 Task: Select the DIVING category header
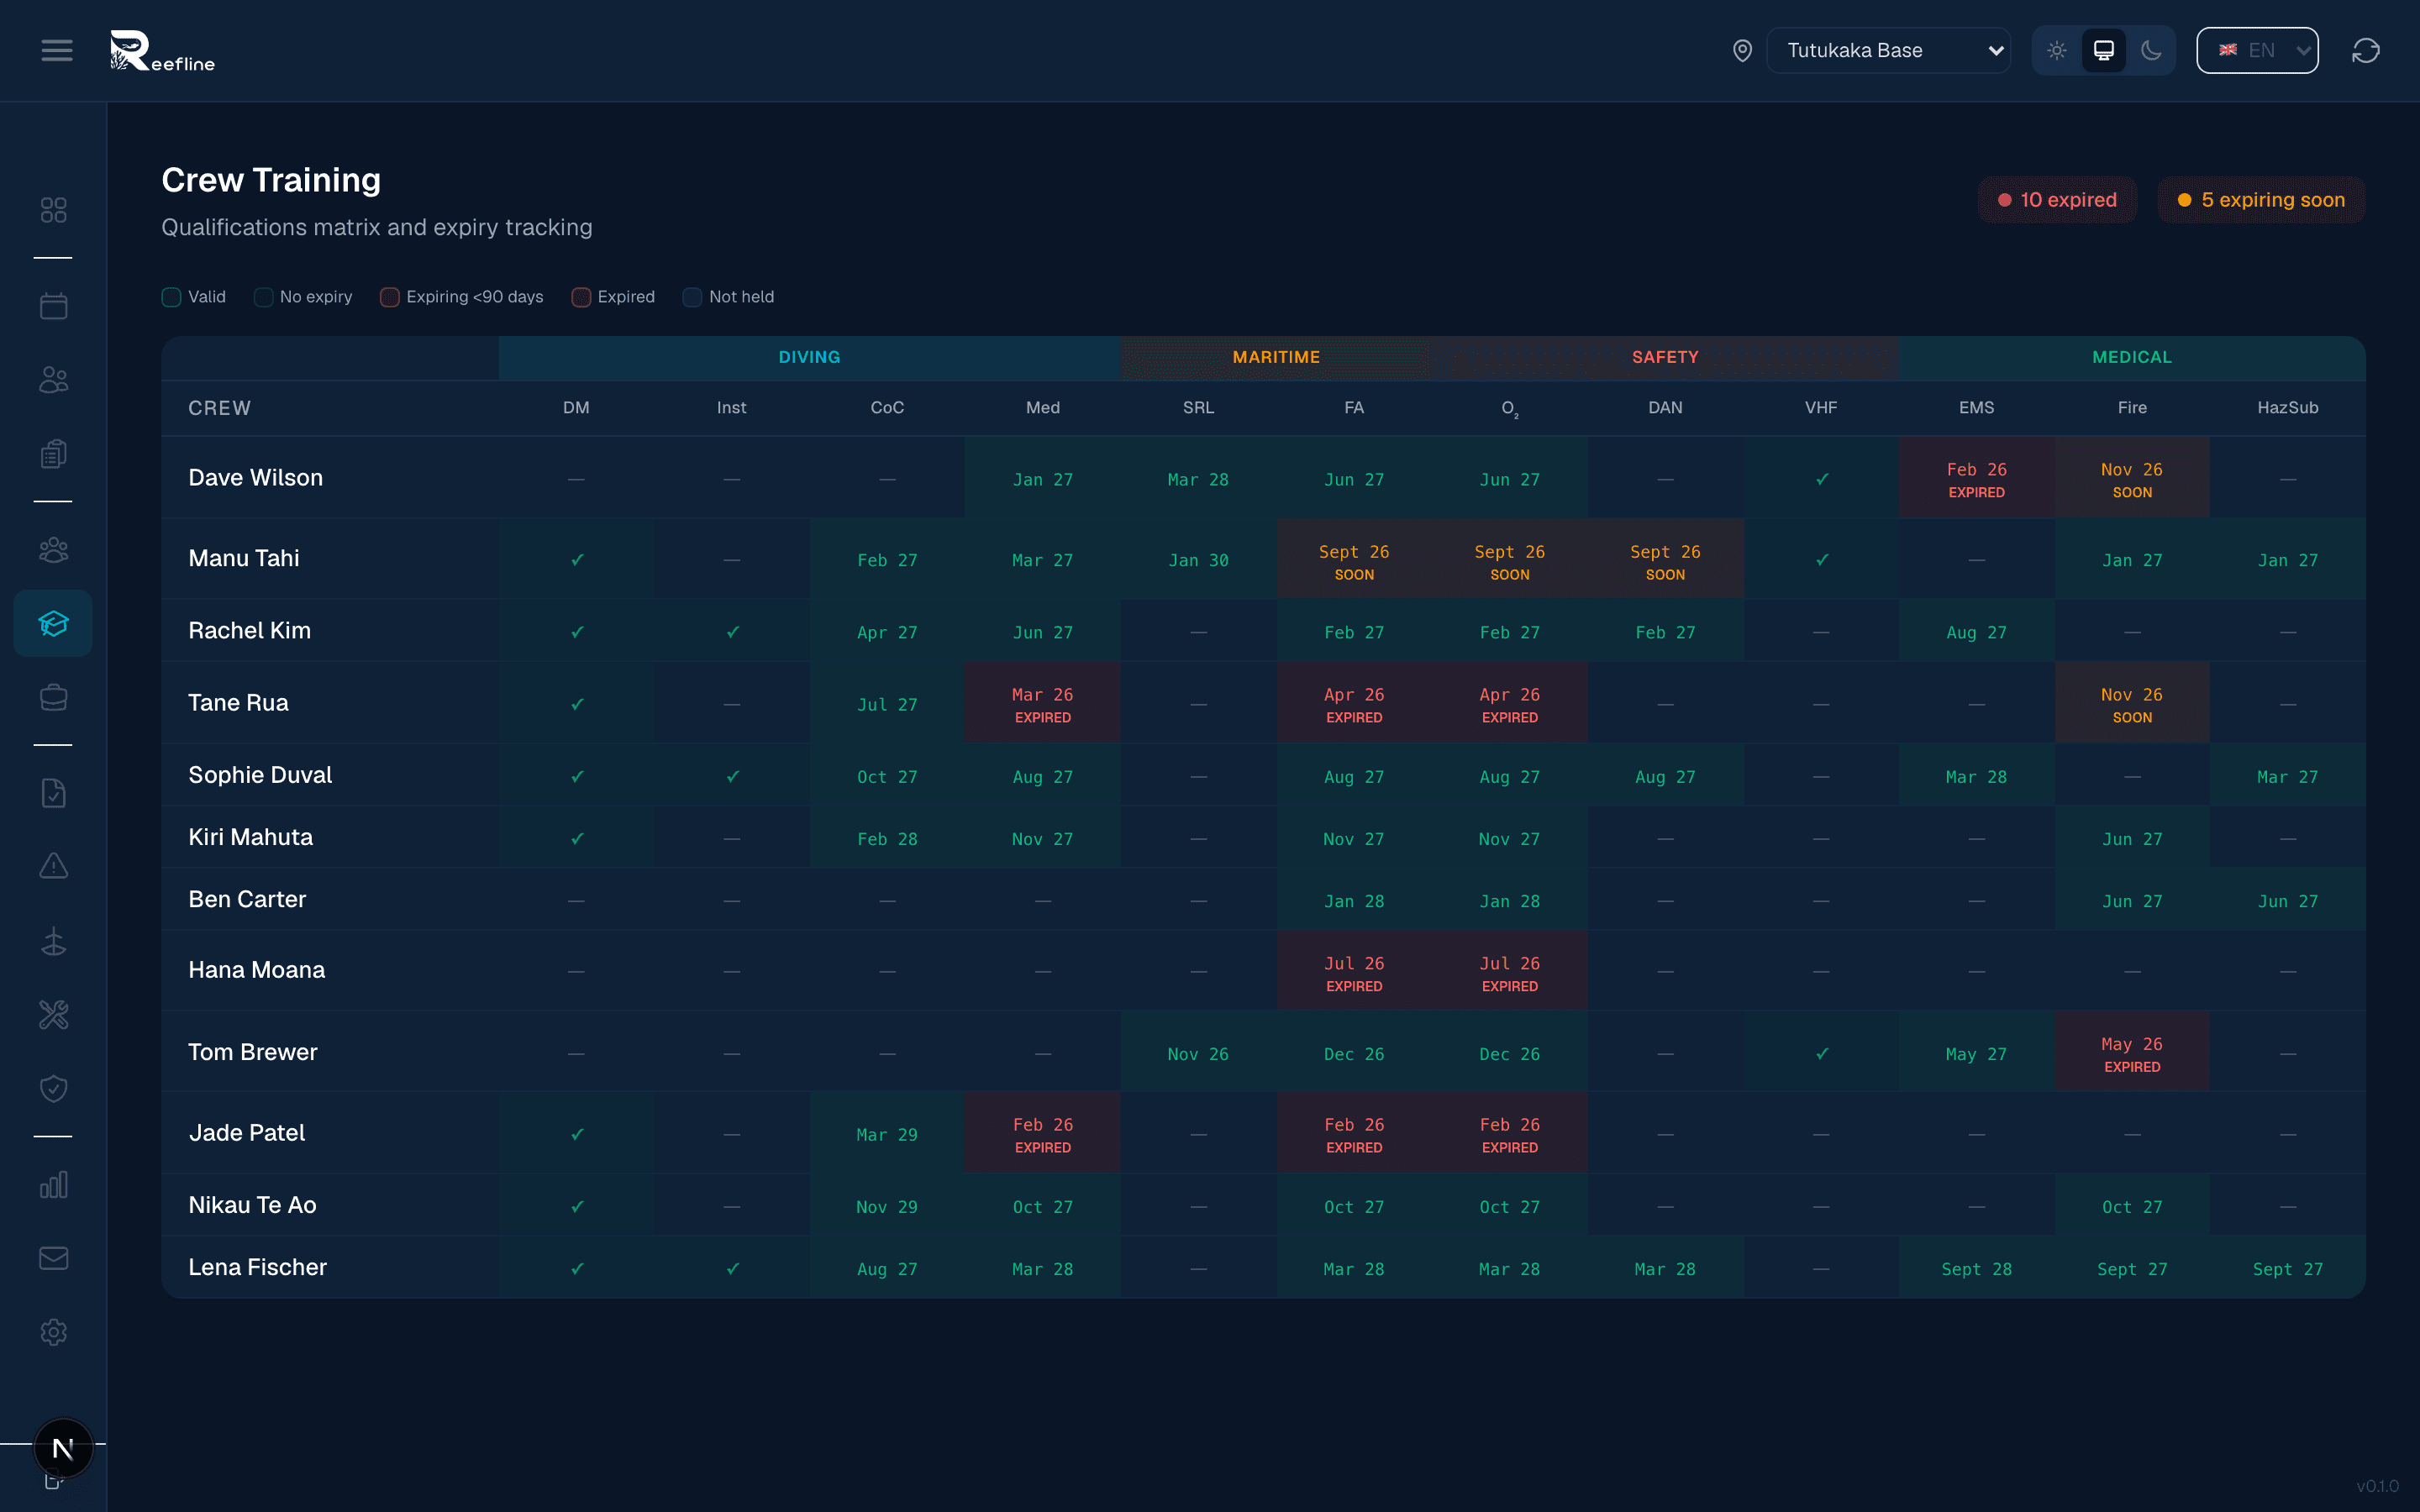point(810,358)
